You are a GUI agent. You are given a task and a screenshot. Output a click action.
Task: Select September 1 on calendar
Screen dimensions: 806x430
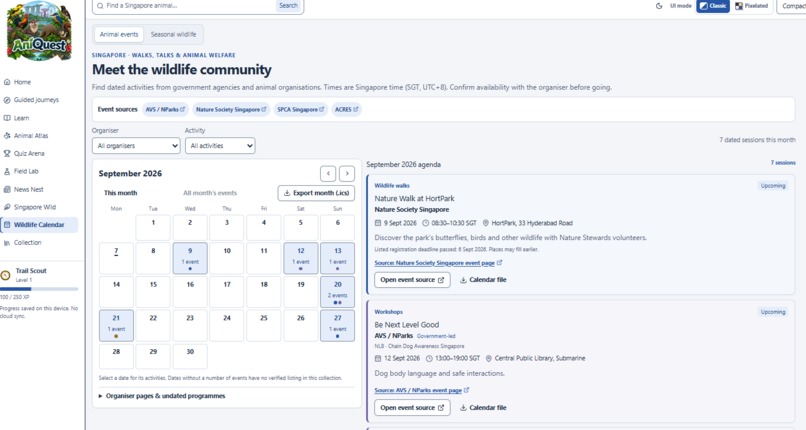click(153, 228)
